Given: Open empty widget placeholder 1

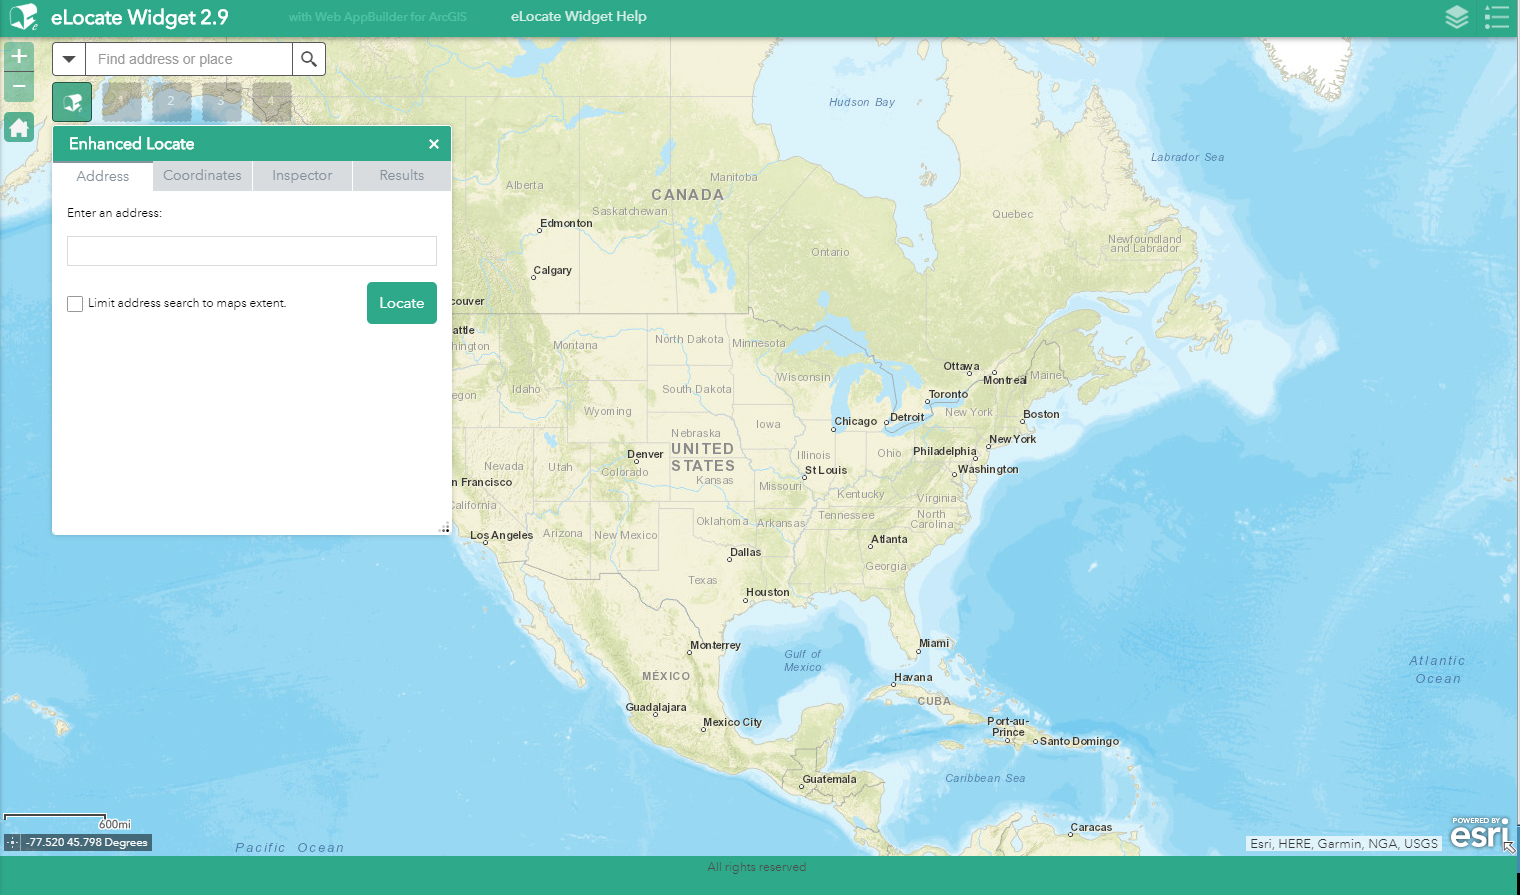Looking at the screenshot, I should point(122,102).
